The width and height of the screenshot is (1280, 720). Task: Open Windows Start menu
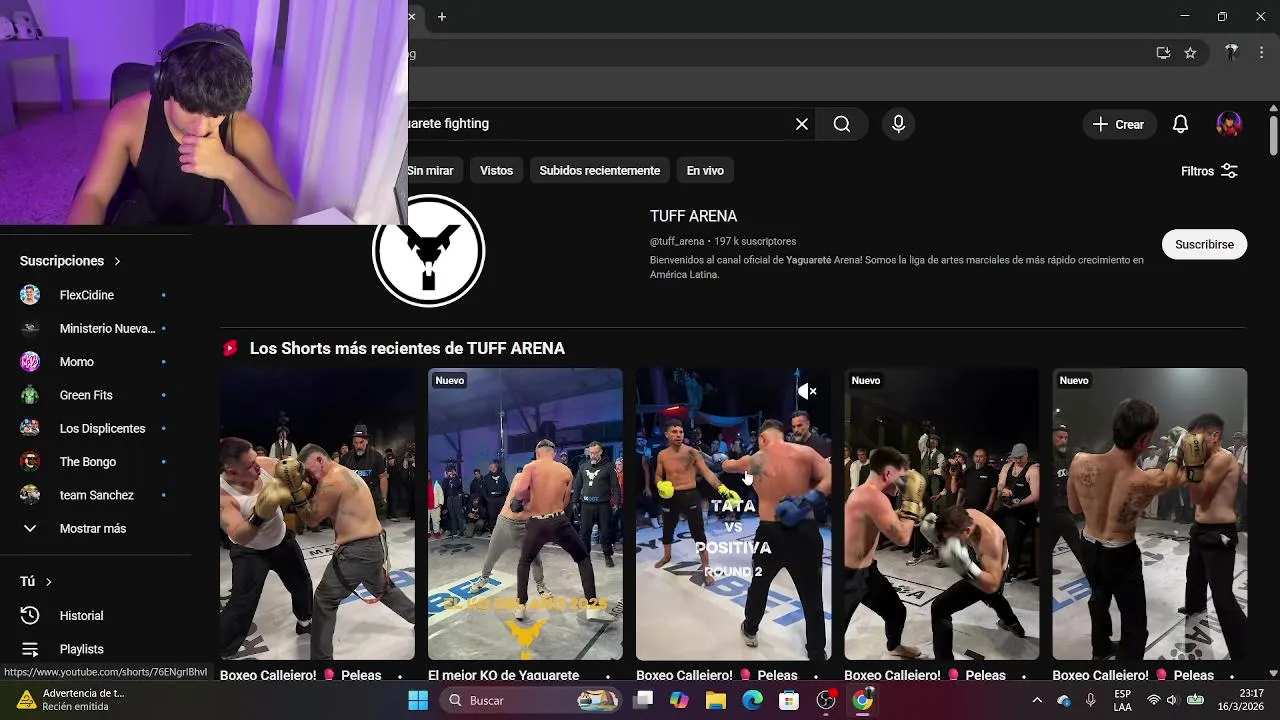tap(418, 700)
